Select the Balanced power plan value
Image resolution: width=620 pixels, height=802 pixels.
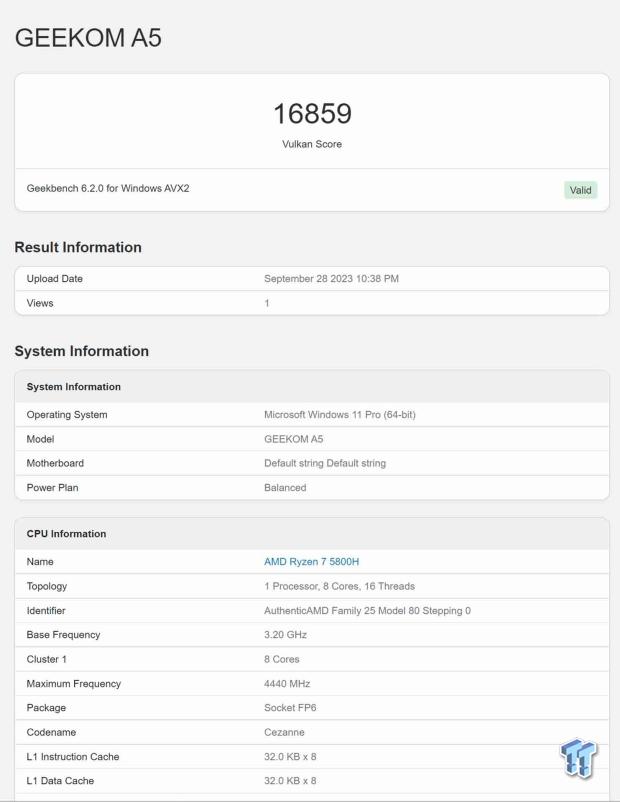285,488
